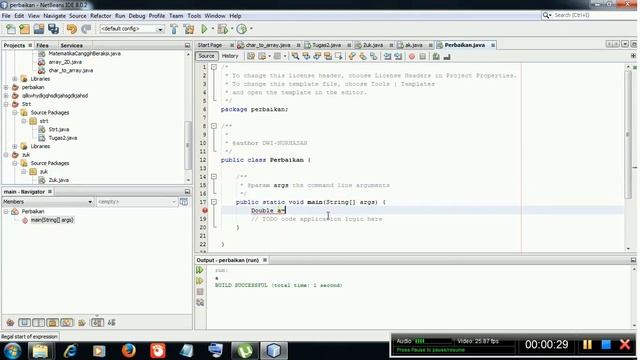Stop the screen recording with blue square
The image size is (640, 360).
(x=606, y=344)
